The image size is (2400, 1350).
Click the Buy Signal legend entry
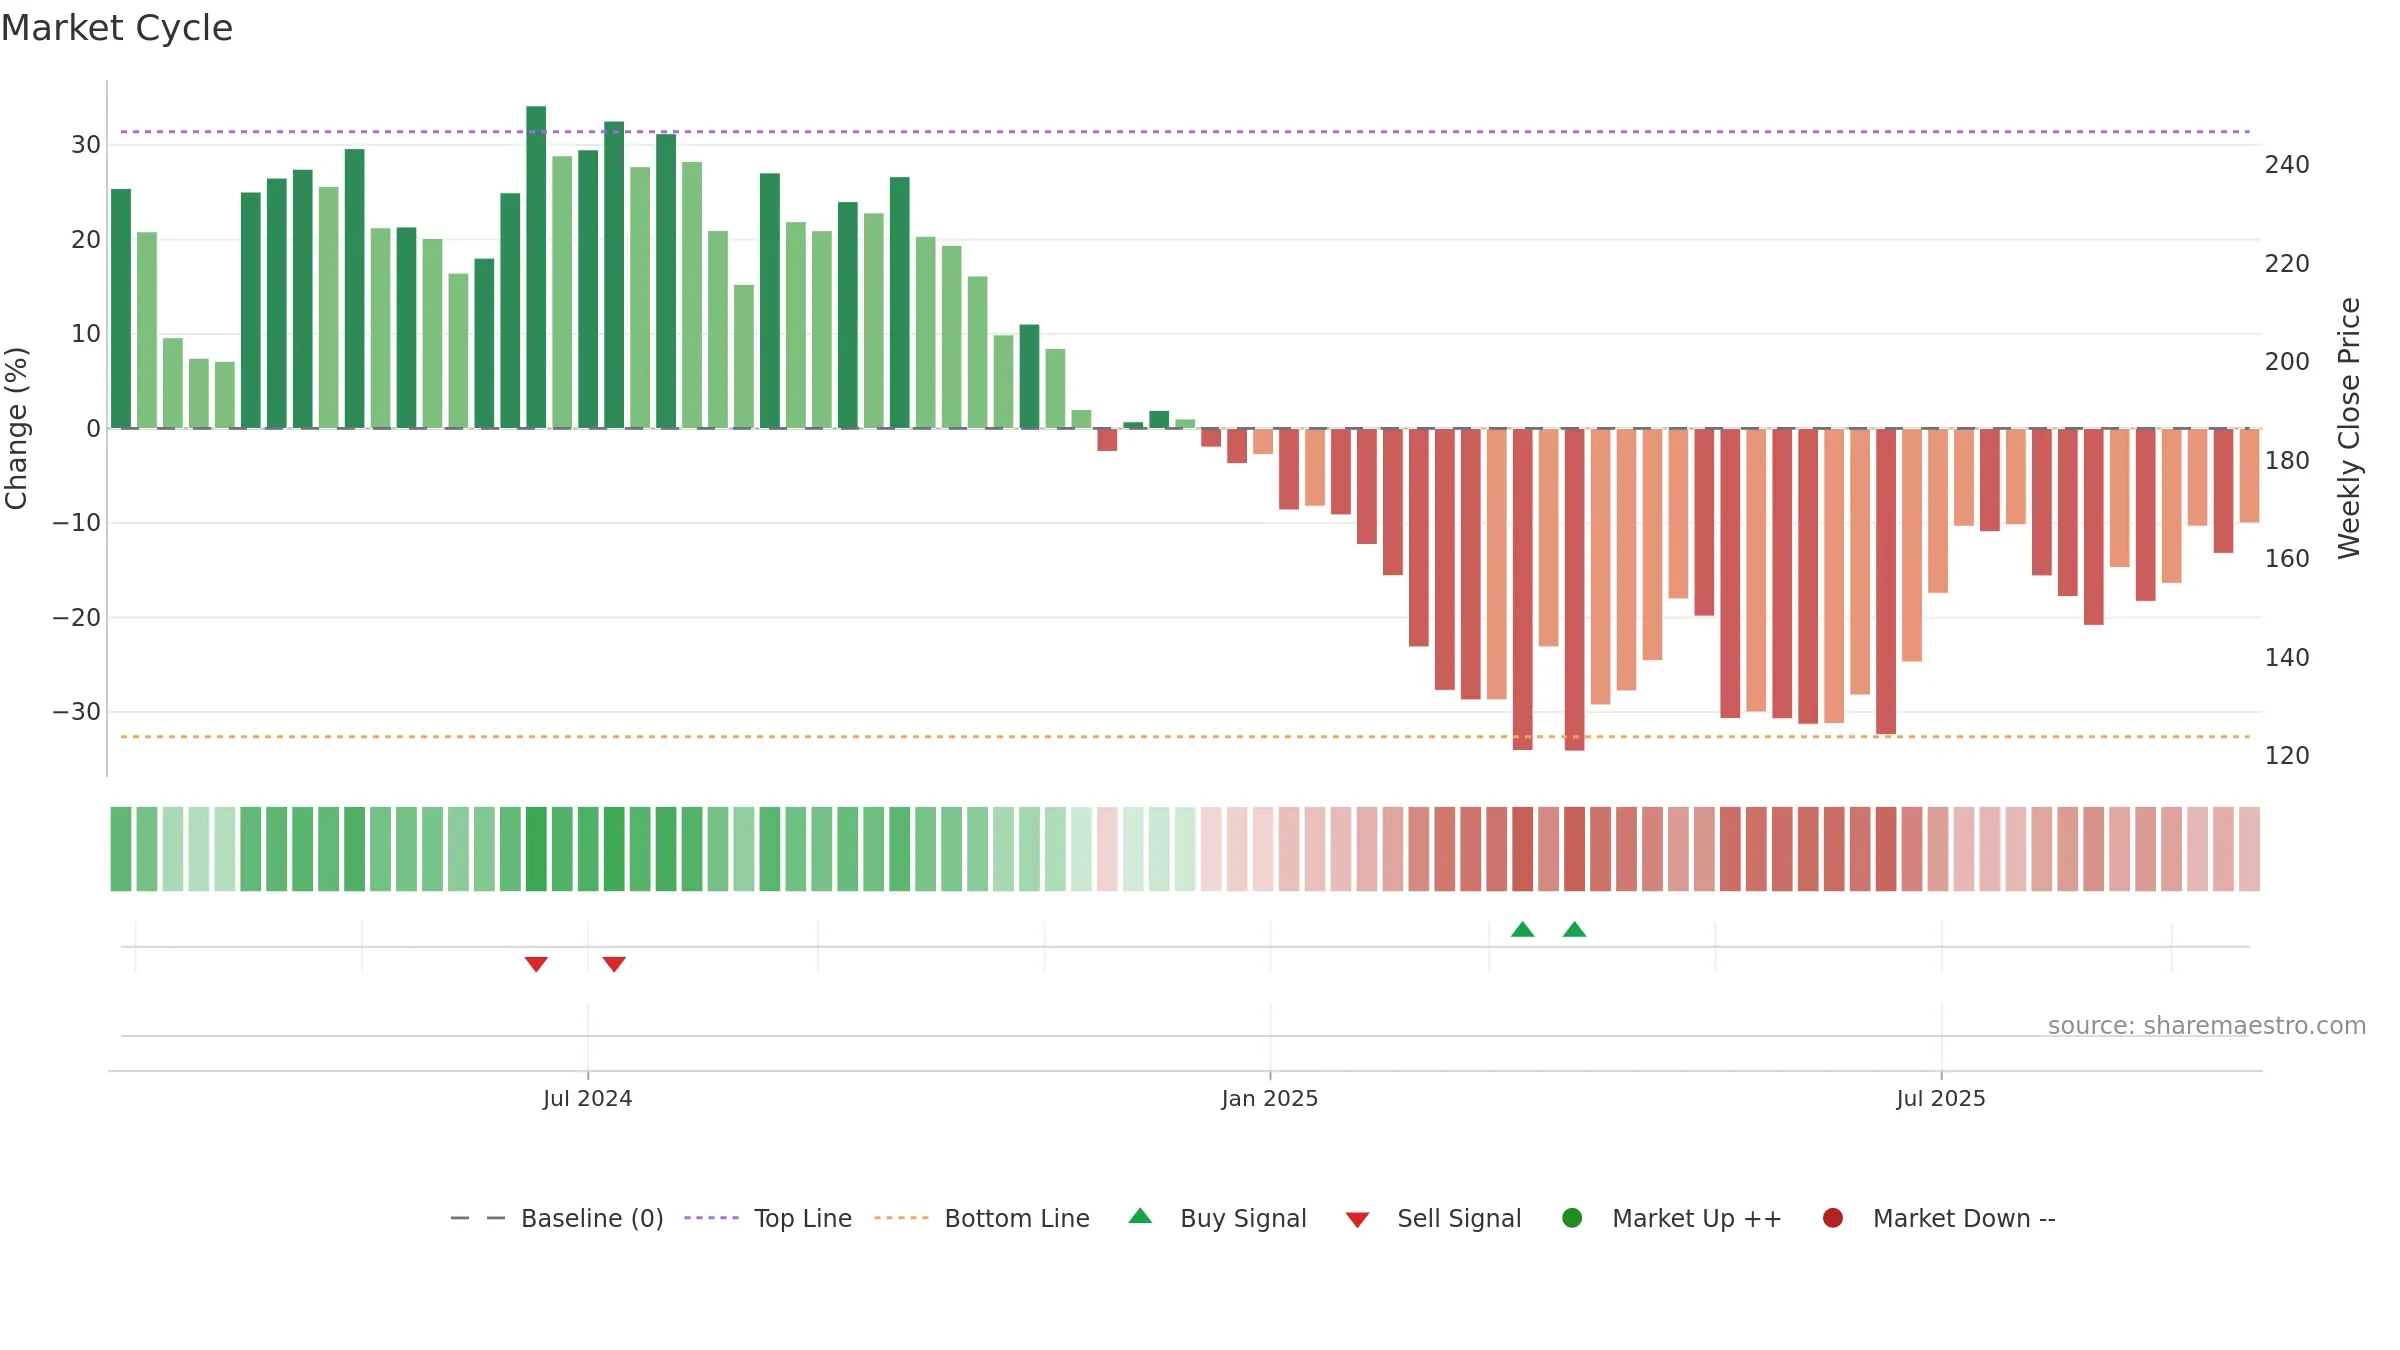(1217, 1218)
